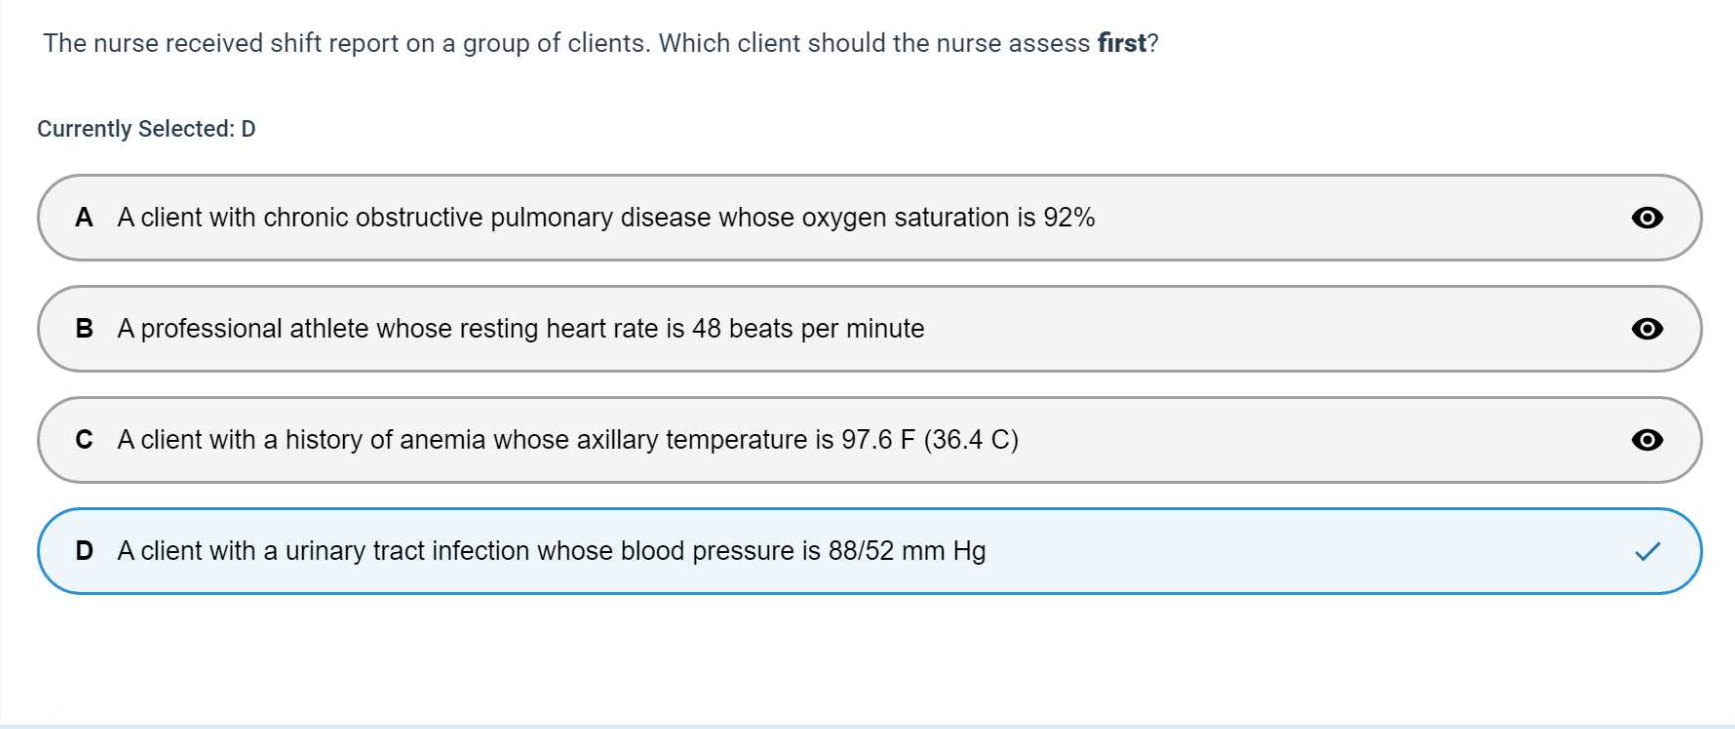
Task: Select the COPD oxygen saturation answer
Action: 605,218
